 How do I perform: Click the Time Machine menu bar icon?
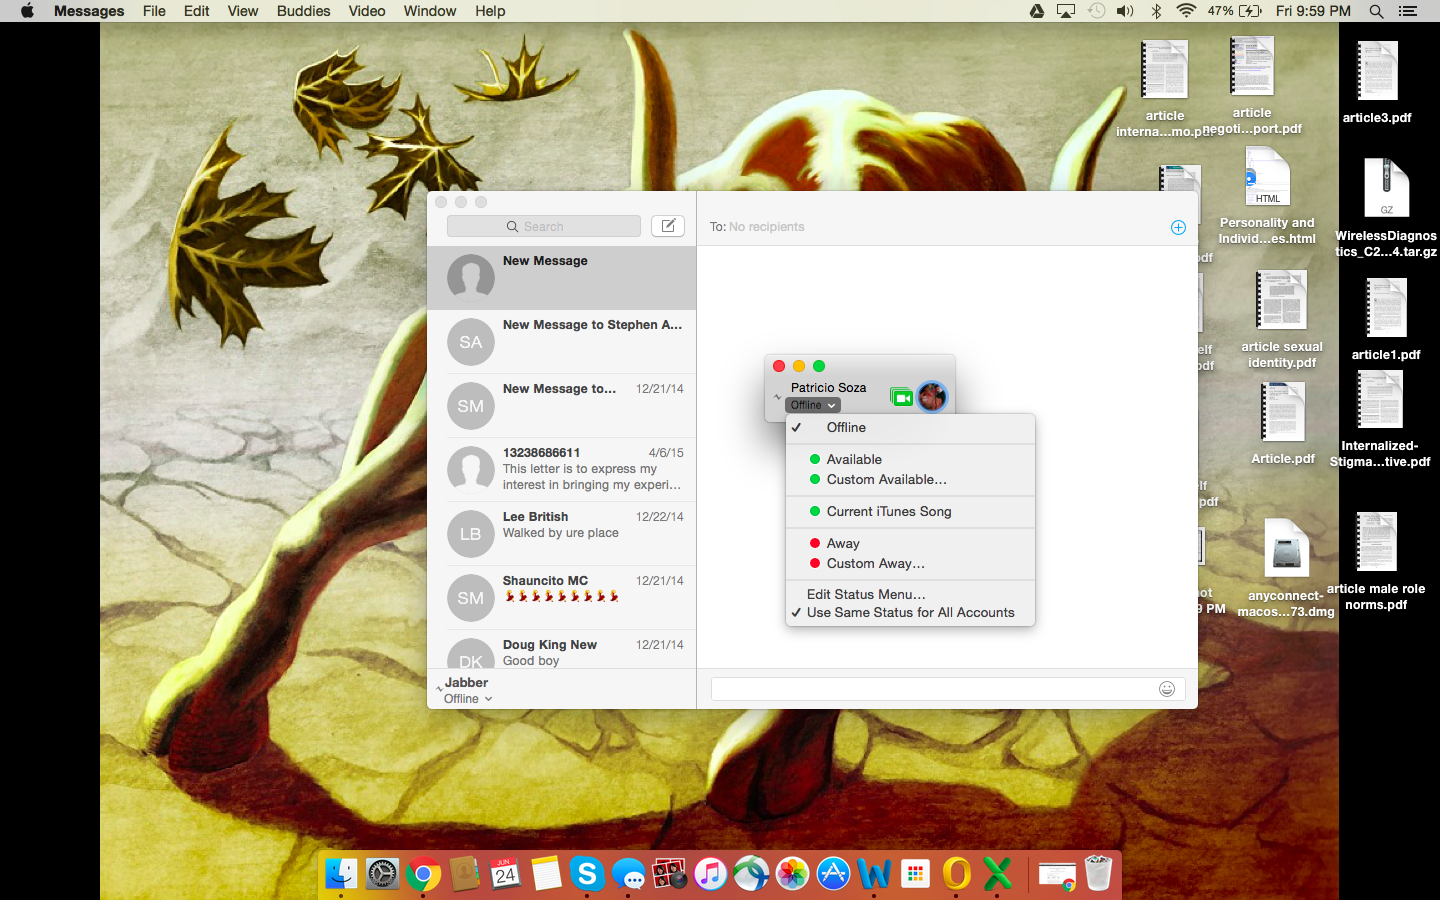1096,11
